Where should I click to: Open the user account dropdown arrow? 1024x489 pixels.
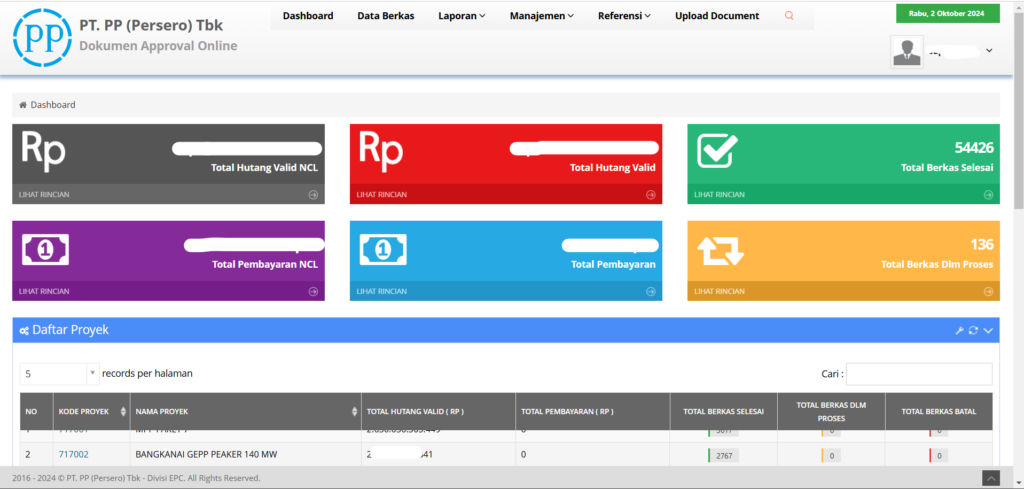click(989, 50)
